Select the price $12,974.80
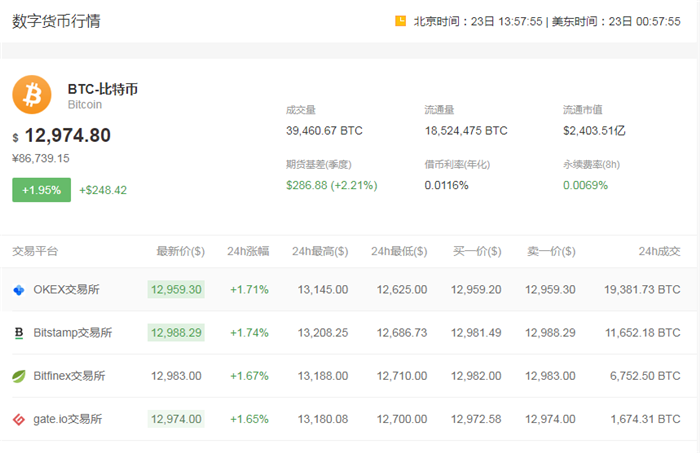The image size is (700, 453). [62, 136]
